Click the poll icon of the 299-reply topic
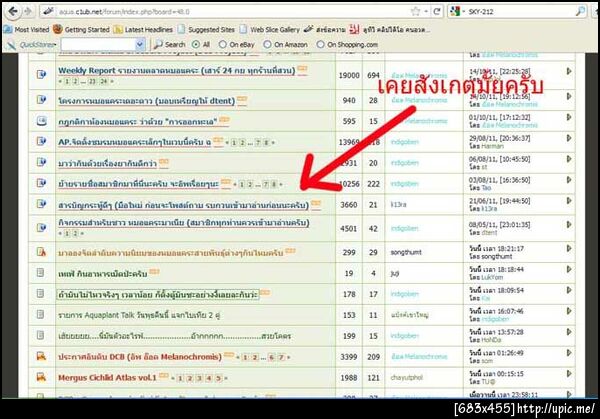600x419 pixels. point(41,252)
